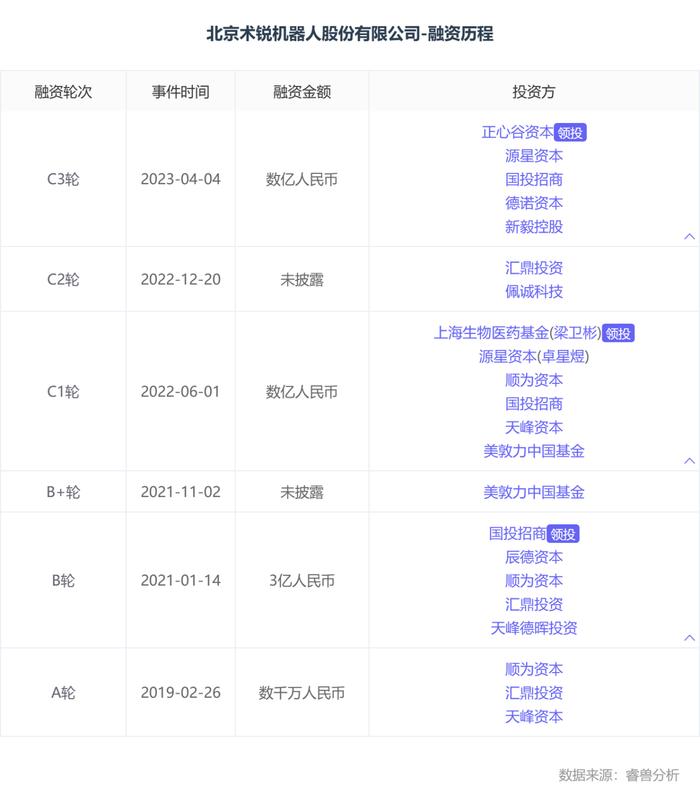700x812 pixels.
Task: Click the 3亿人民币 amount cell
Action: point(302,581)
